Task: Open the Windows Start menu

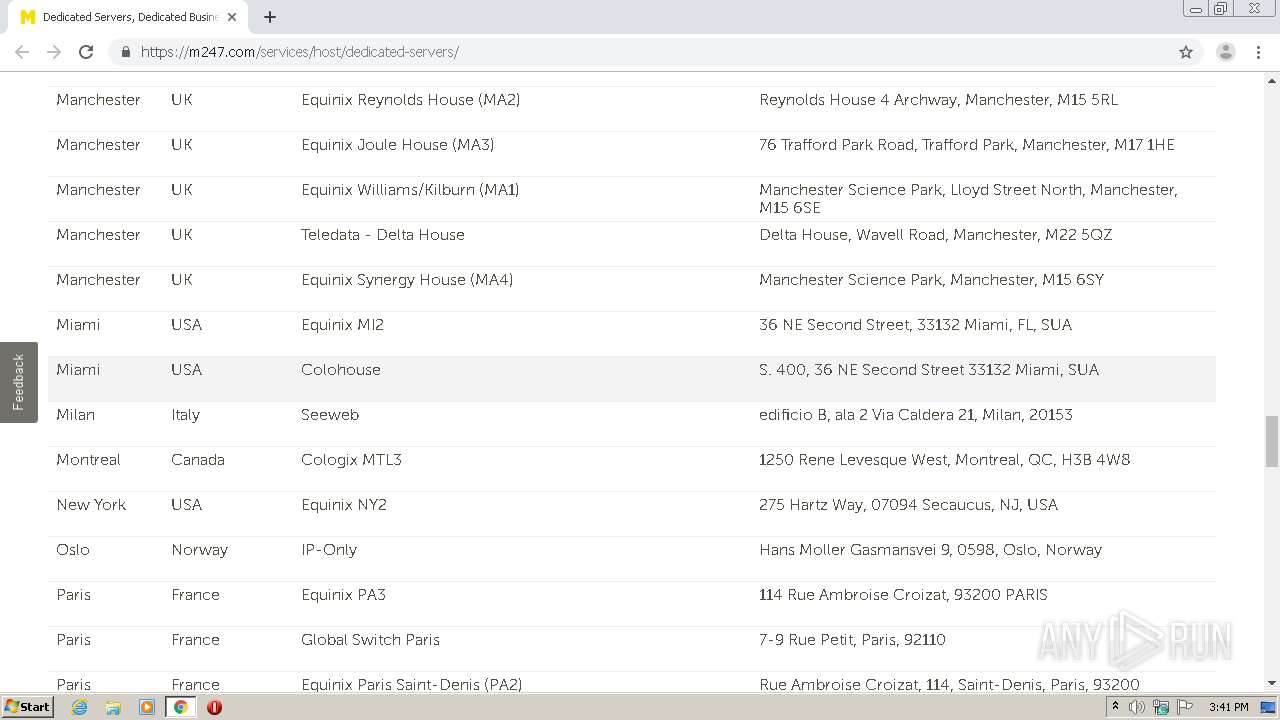Action: click(28, 707)
